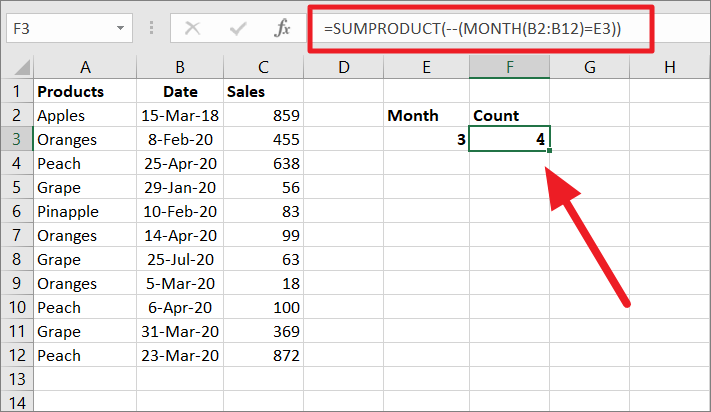Click the 5-Mar-20 date cell
Viewport: 711px width, 412px height.
pyautogui.click(x=180, y=283)
